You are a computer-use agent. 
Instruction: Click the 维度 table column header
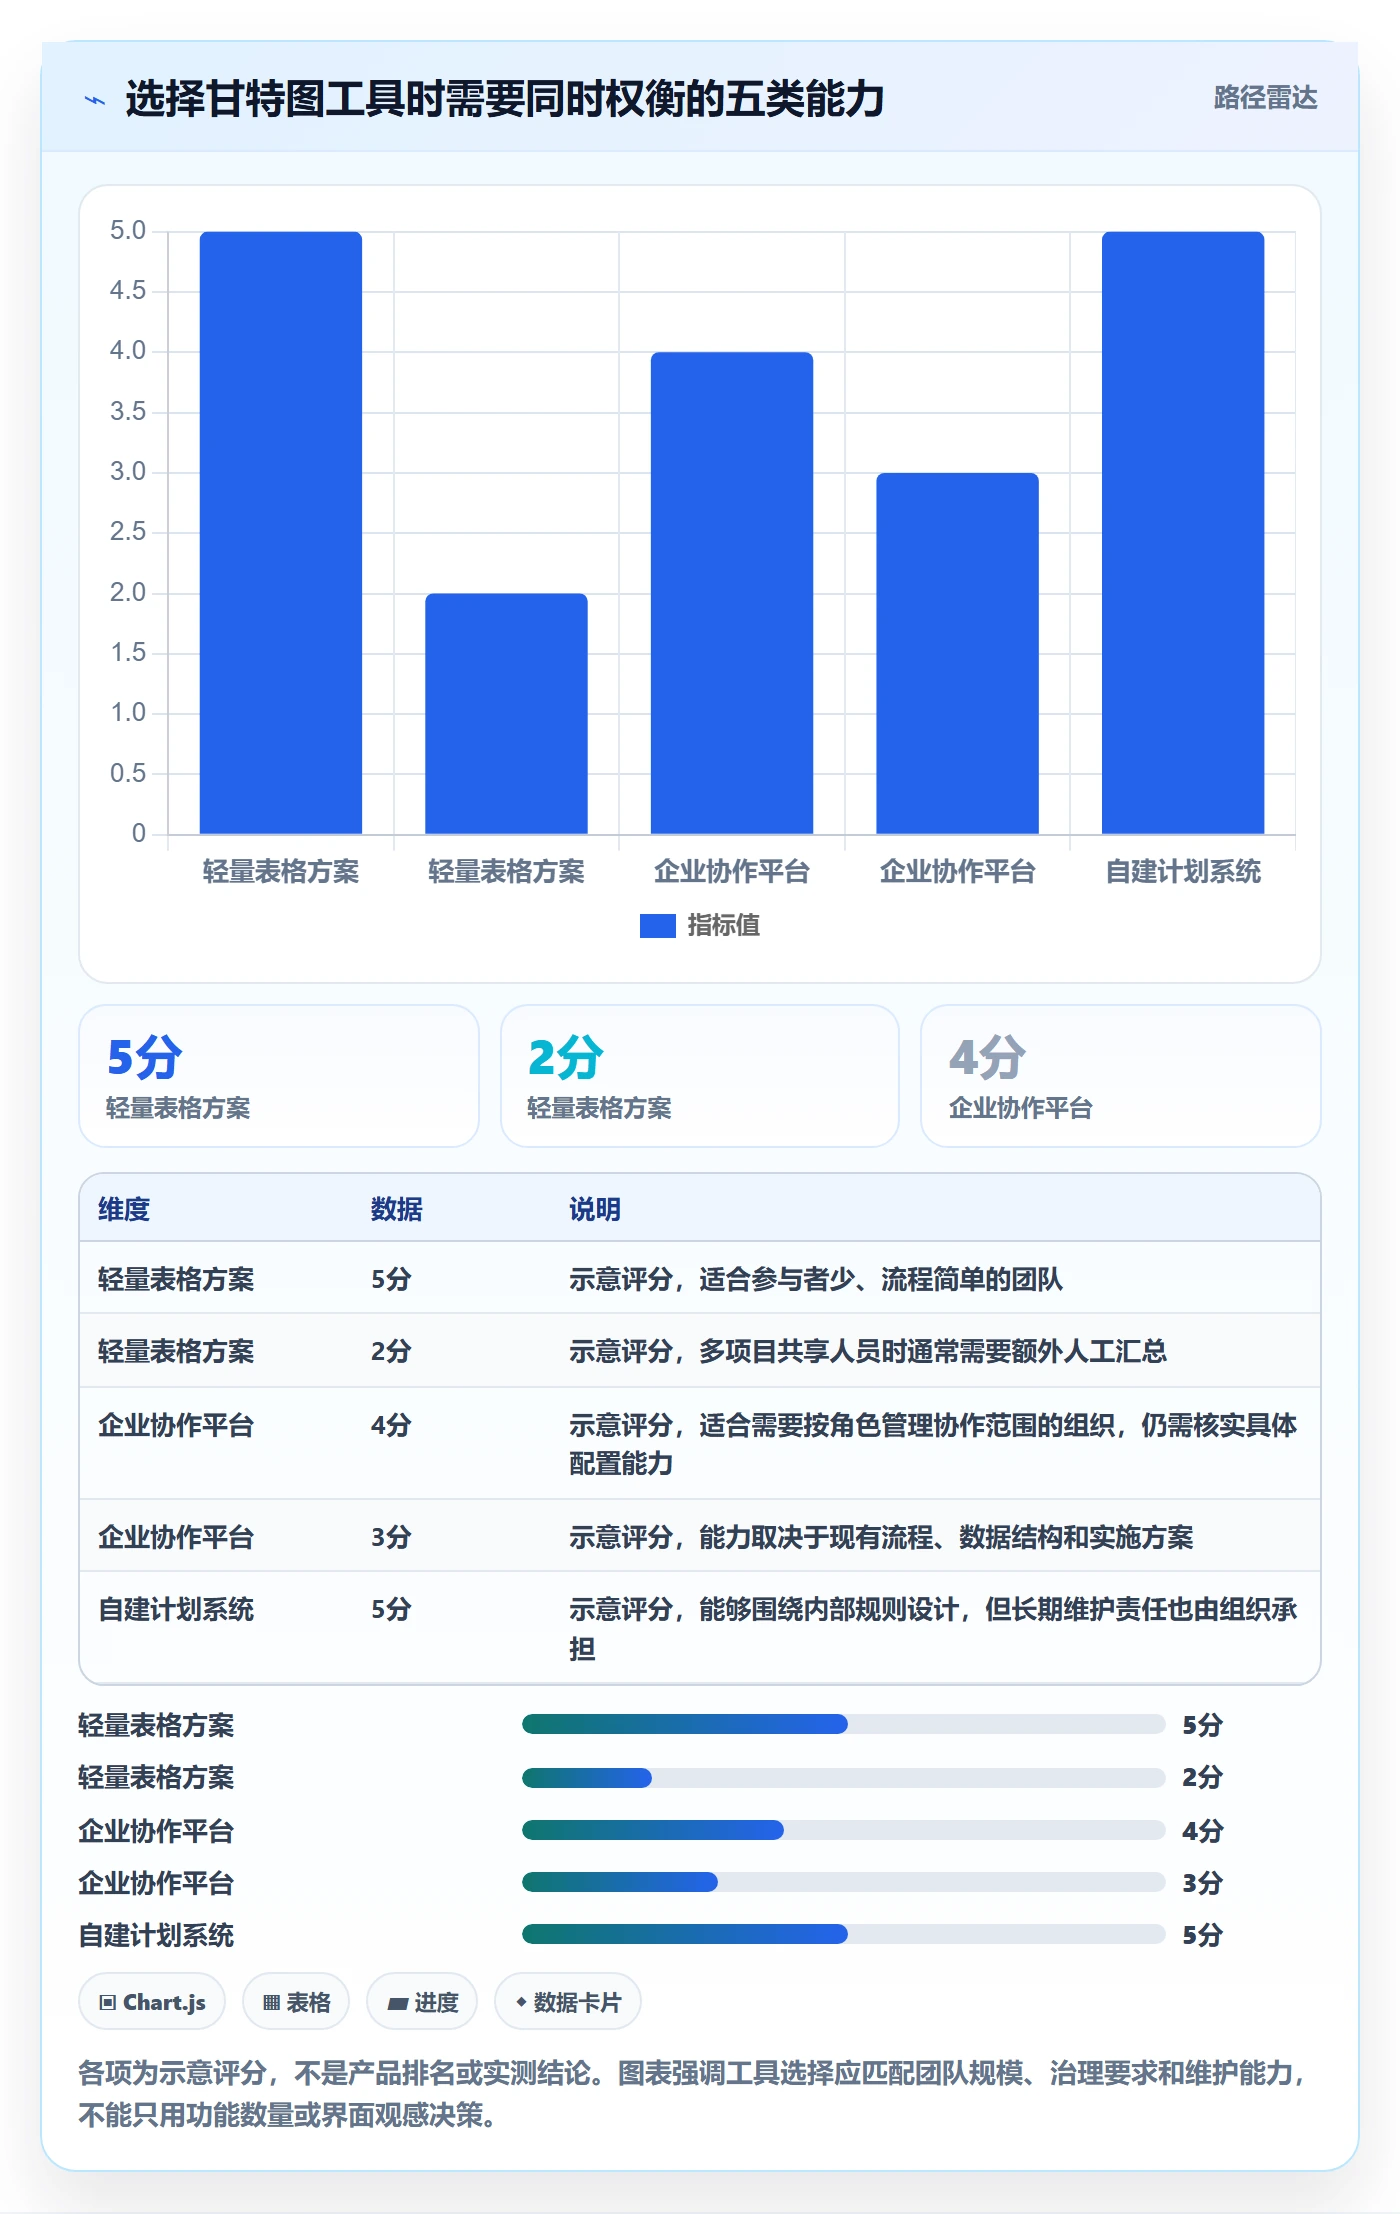click(124, 1209)
